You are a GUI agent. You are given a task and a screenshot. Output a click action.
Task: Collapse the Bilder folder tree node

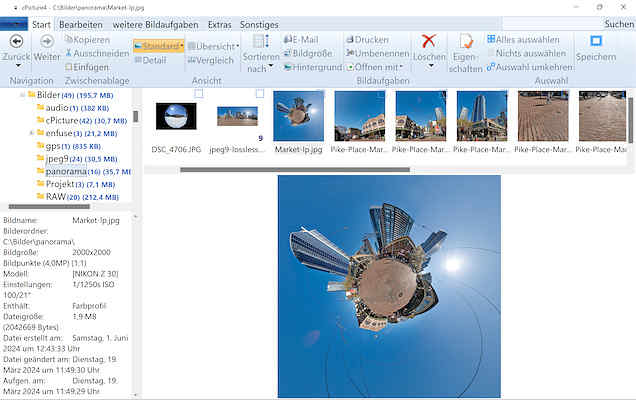[21, 94]
